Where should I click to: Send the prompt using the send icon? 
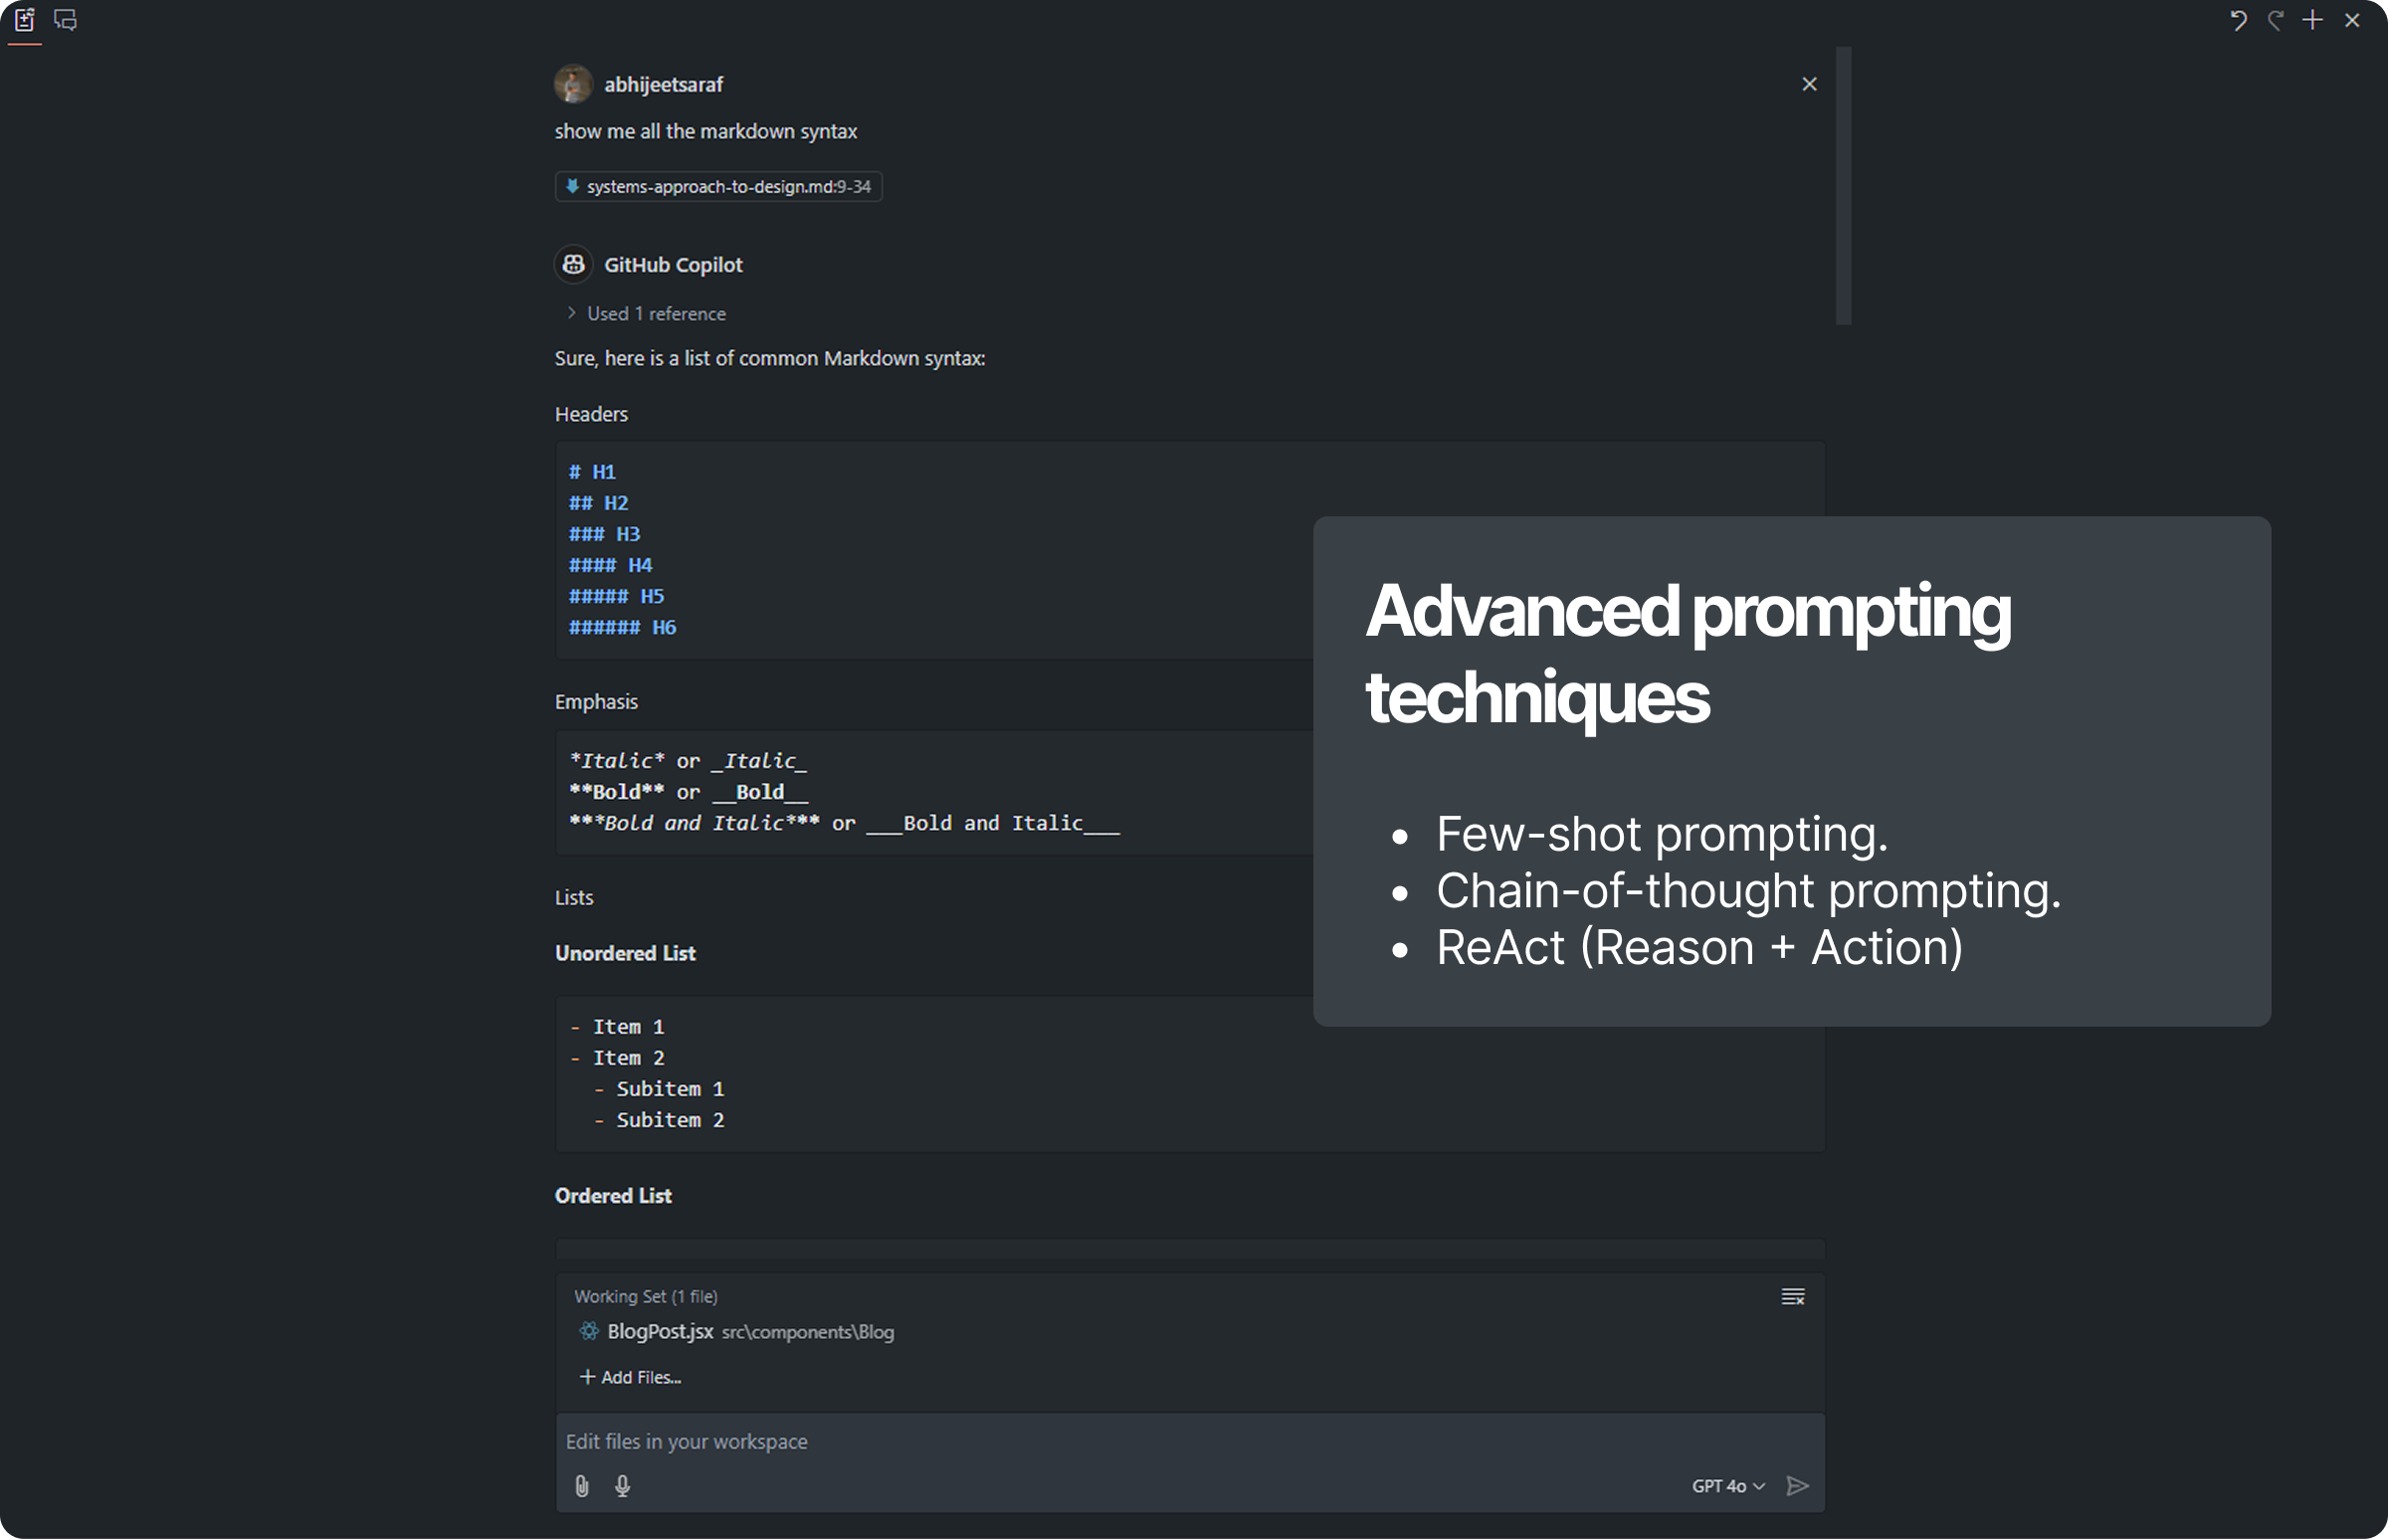pyautogui.click(x=1797, y=1486)
